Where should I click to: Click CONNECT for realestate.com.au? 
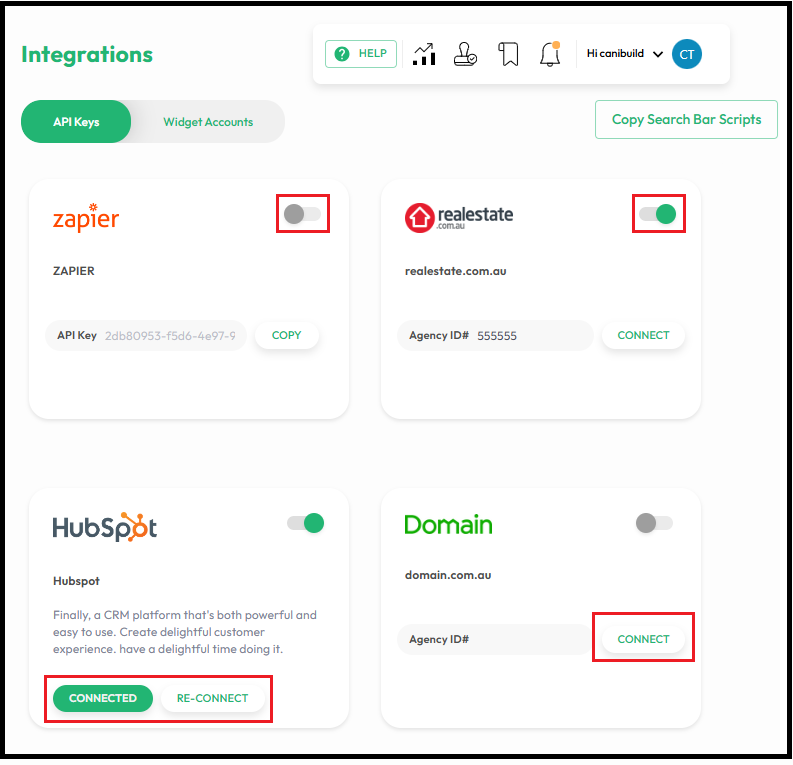pyautogui.click(x=643, y=335)
